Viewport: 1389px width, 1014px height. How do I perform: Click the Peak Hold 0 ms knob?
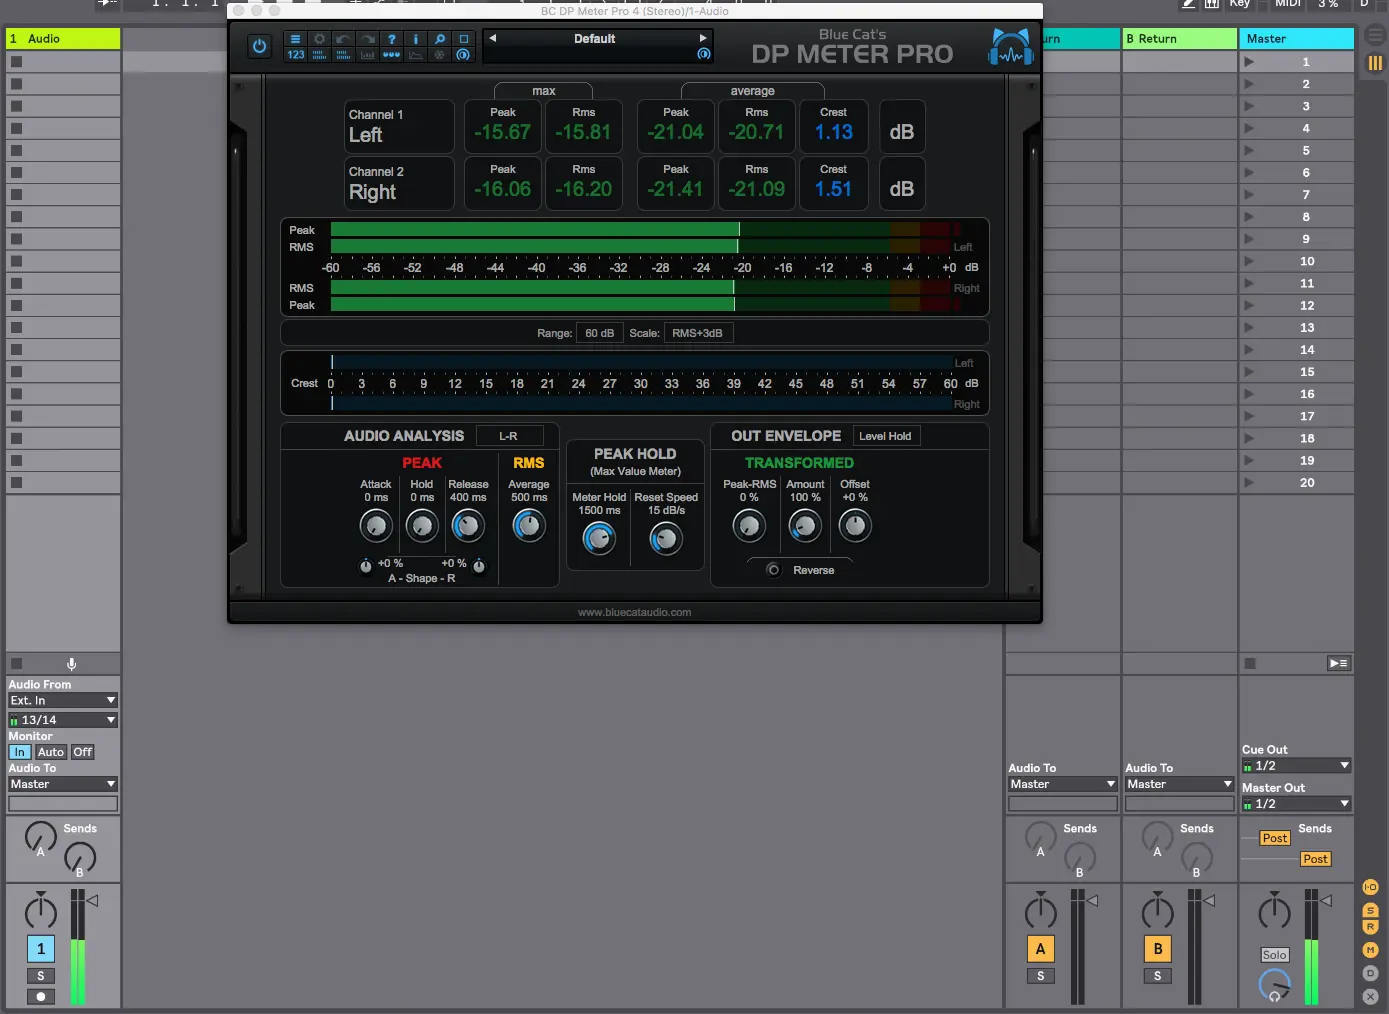[422, 526]
